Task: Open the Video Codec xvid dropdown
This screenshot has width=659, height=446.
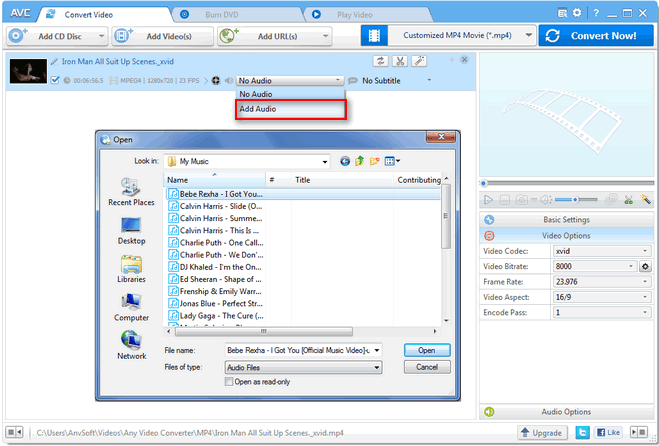Action: click(602, 251)
